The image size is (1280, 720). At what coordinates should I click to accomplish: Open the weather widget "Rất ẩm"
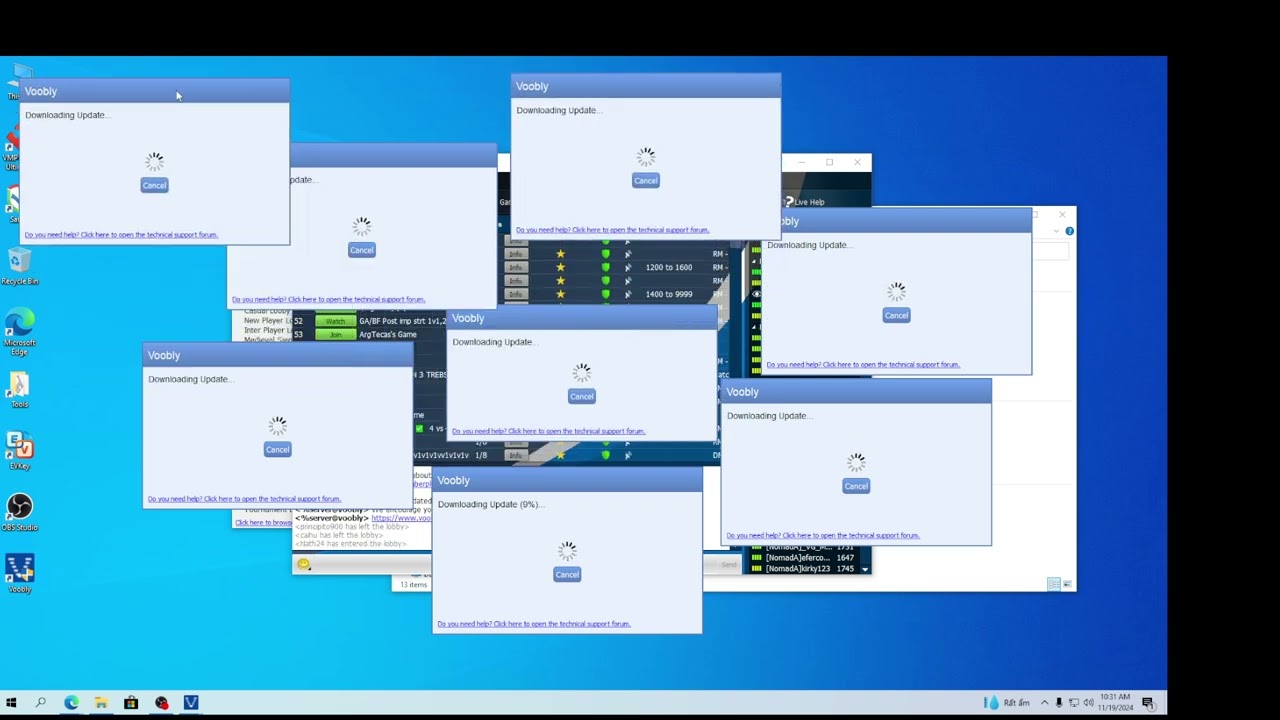[x=1006, y=703]
